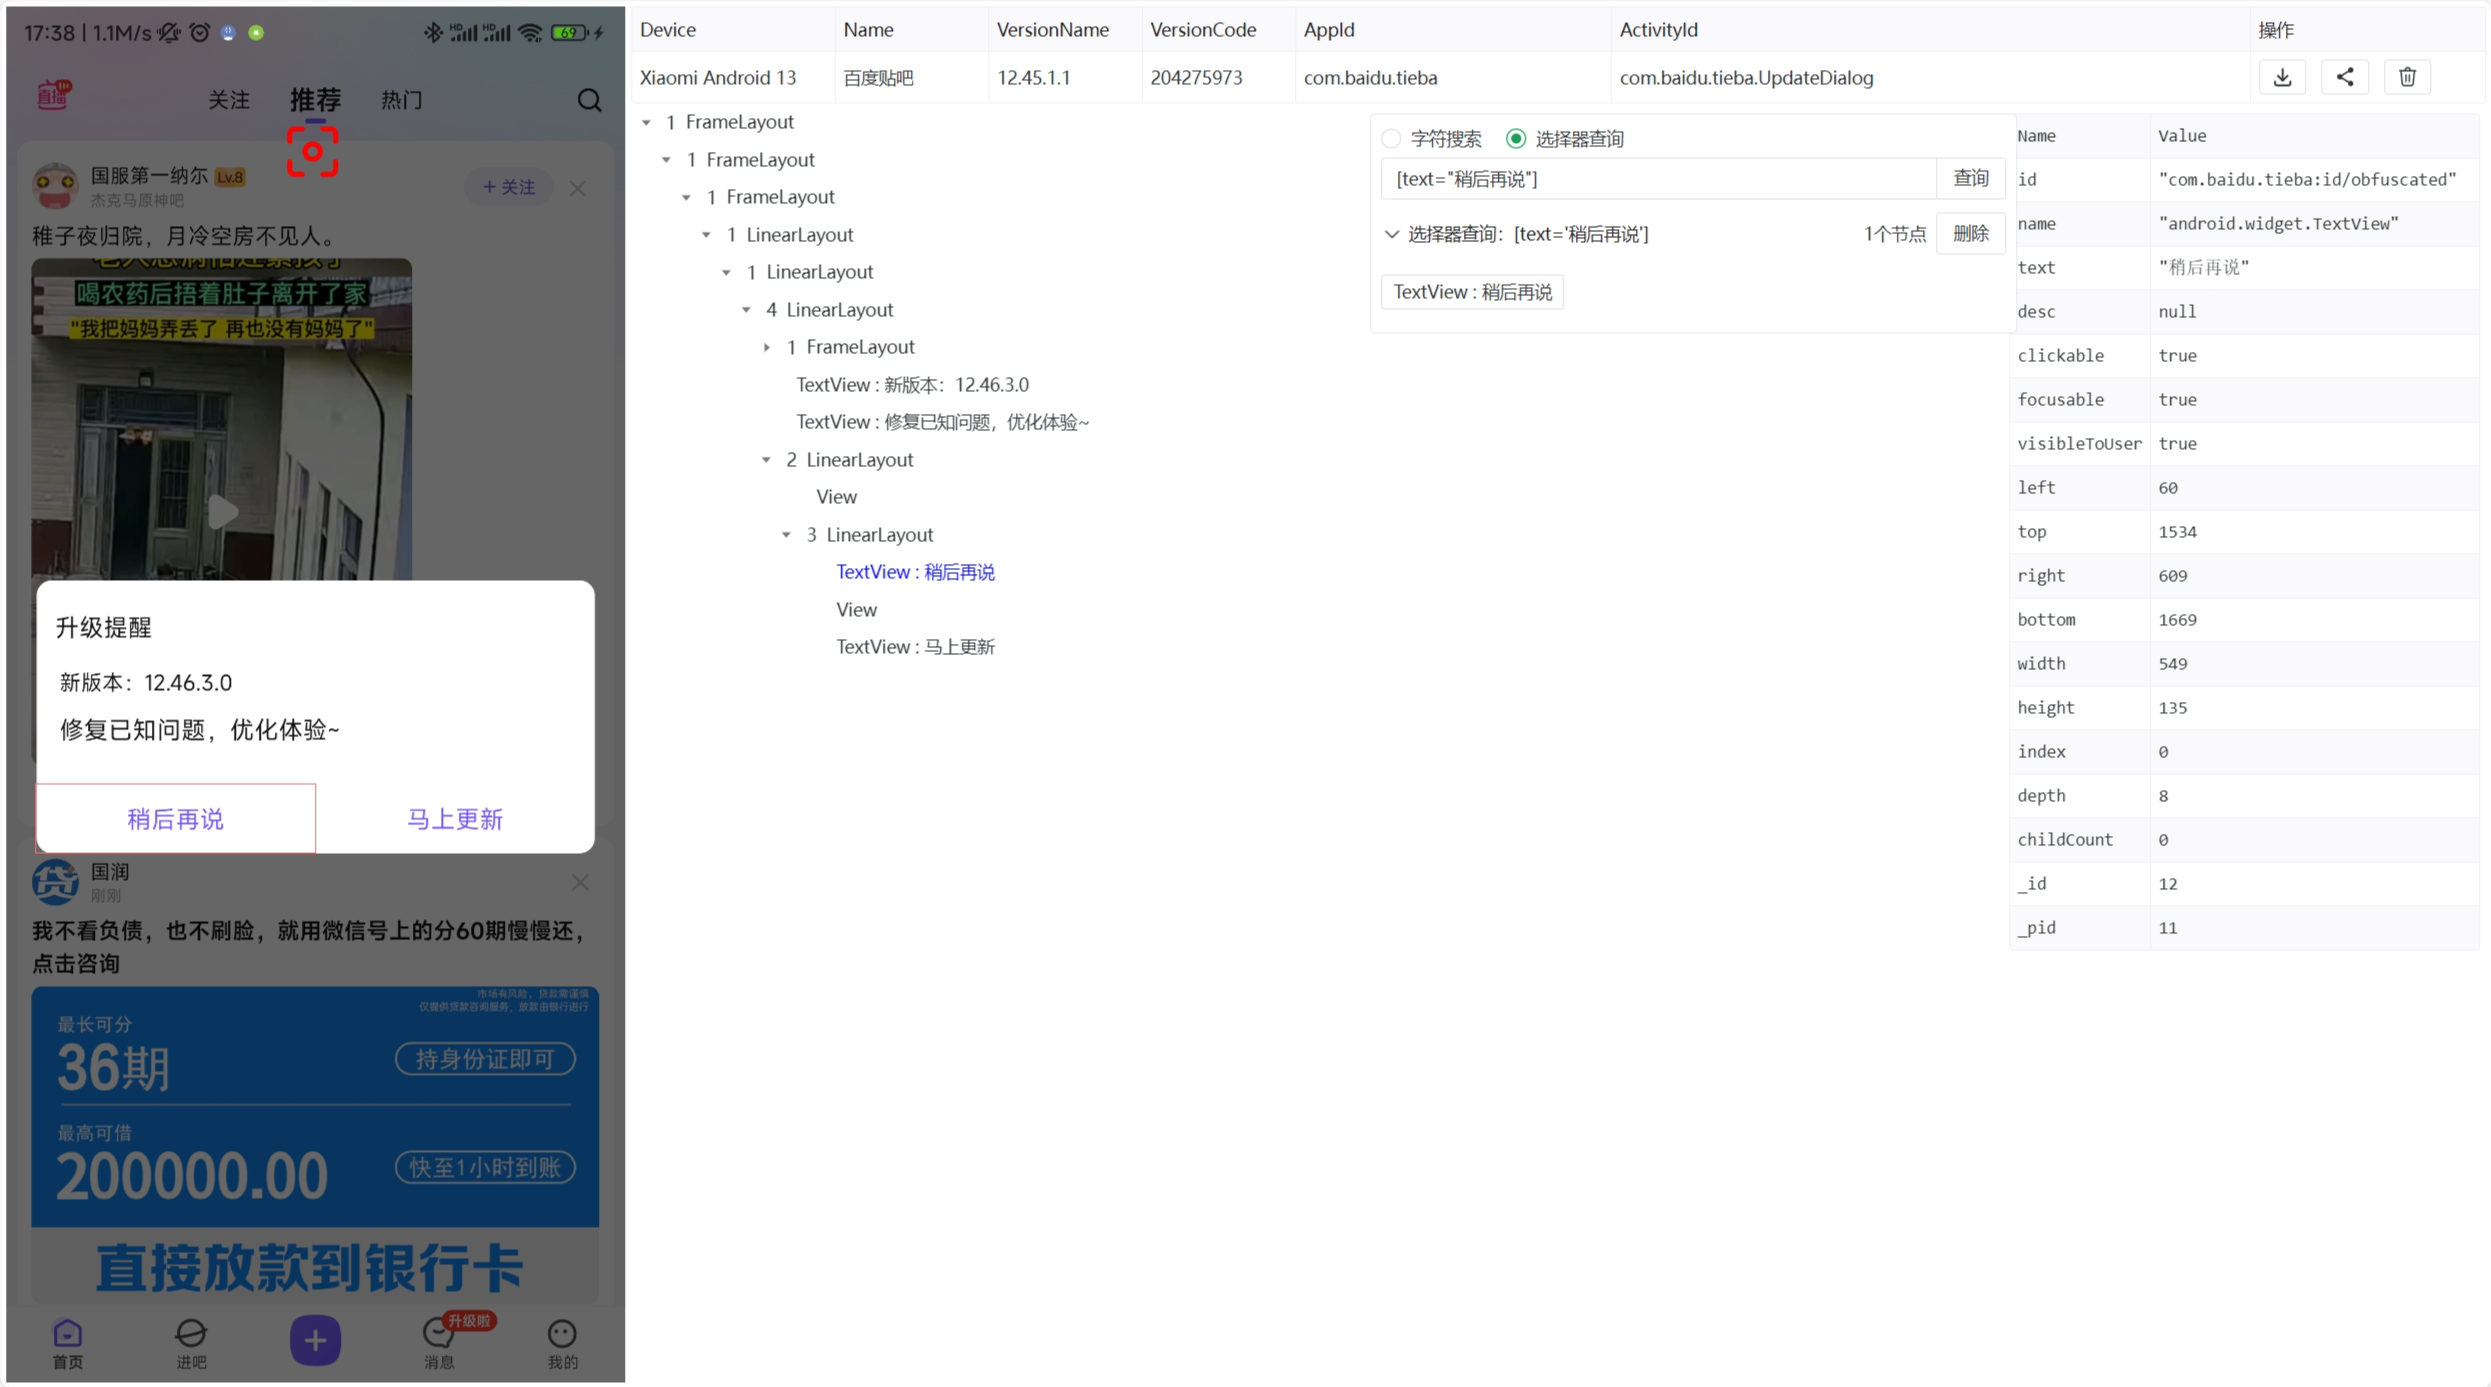
Task: Collapse the third-level FrameLayout node
Action: 686,197
